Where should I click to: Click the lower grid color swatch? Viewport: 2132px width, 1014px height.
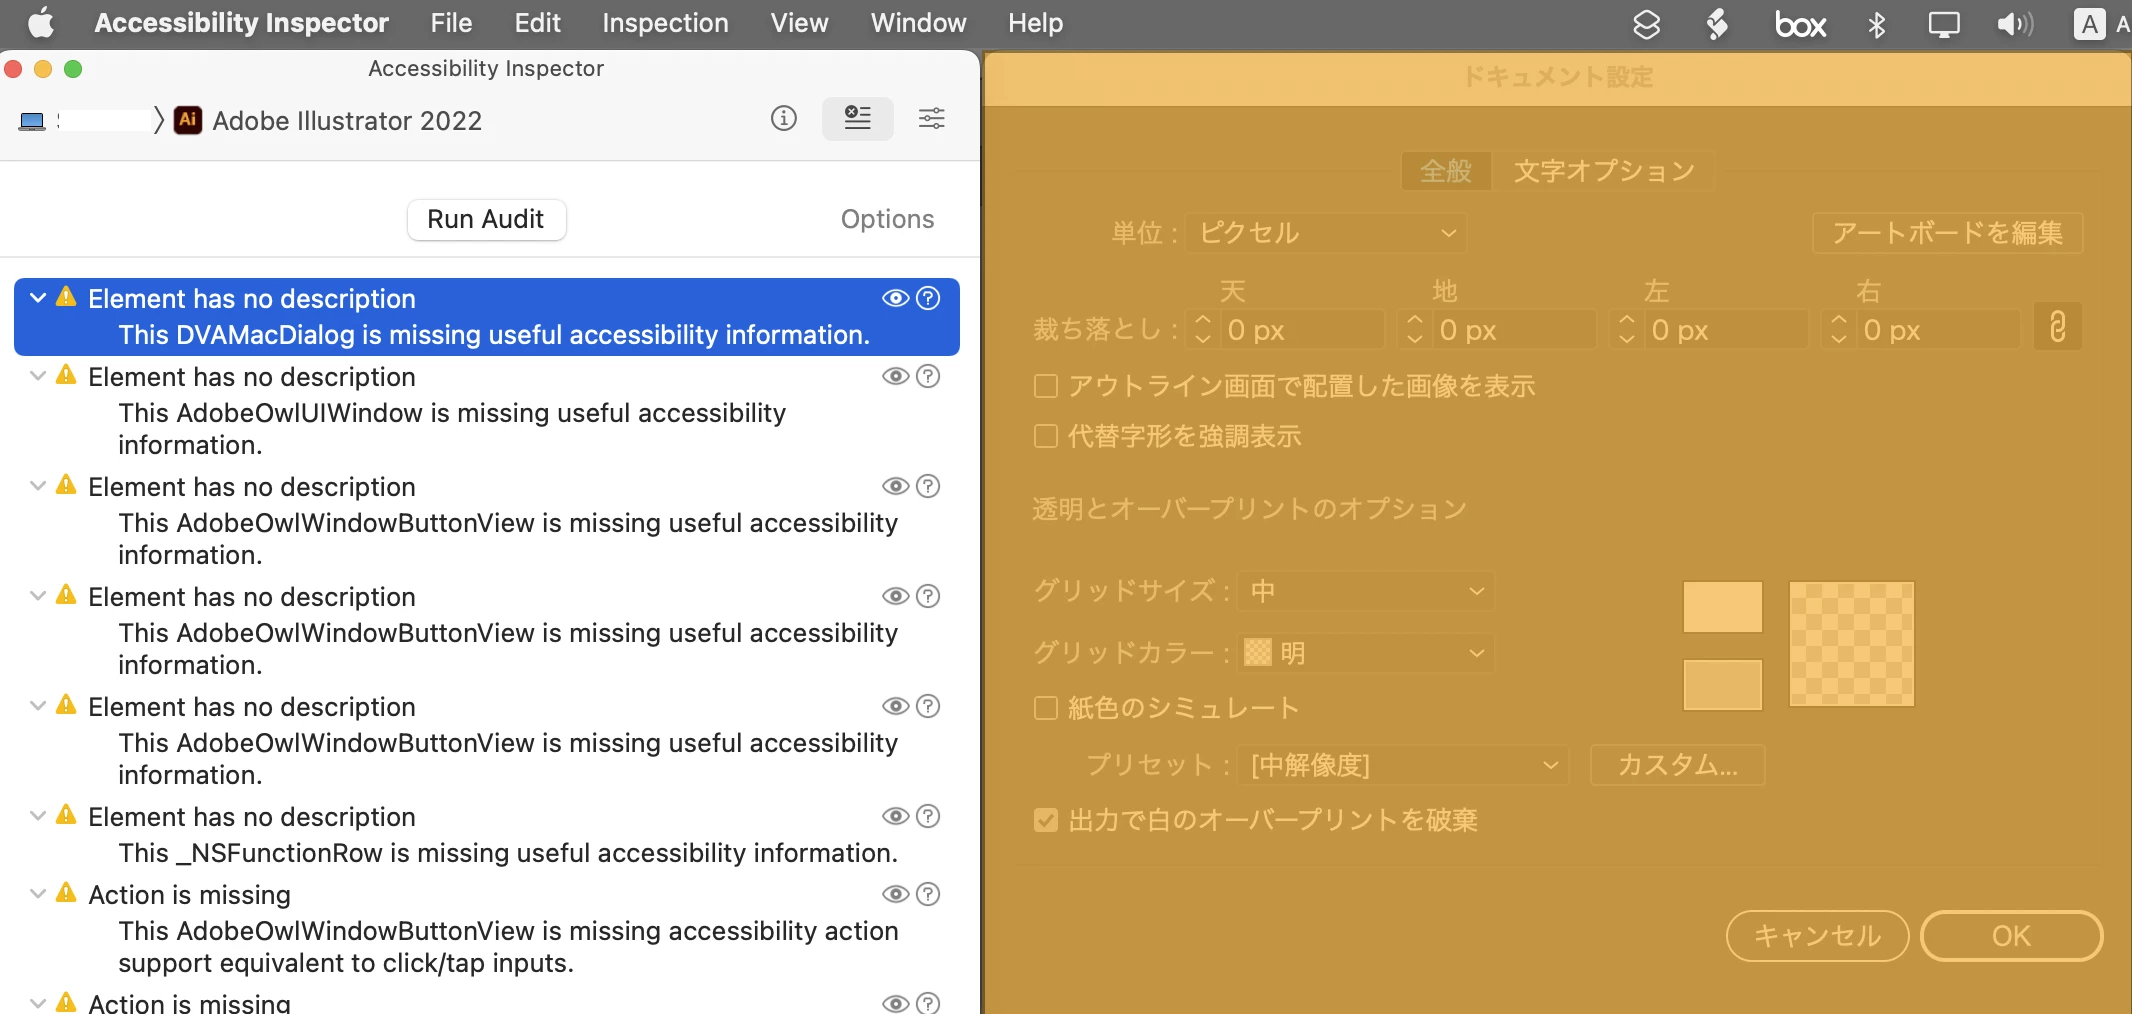pos(1722,684)
